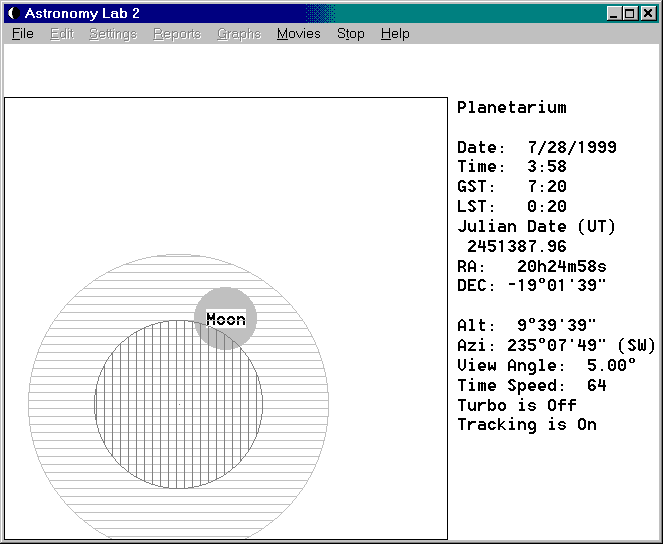
Task: Click the Moon label in the sky view
Action: [x=225, y=319]
